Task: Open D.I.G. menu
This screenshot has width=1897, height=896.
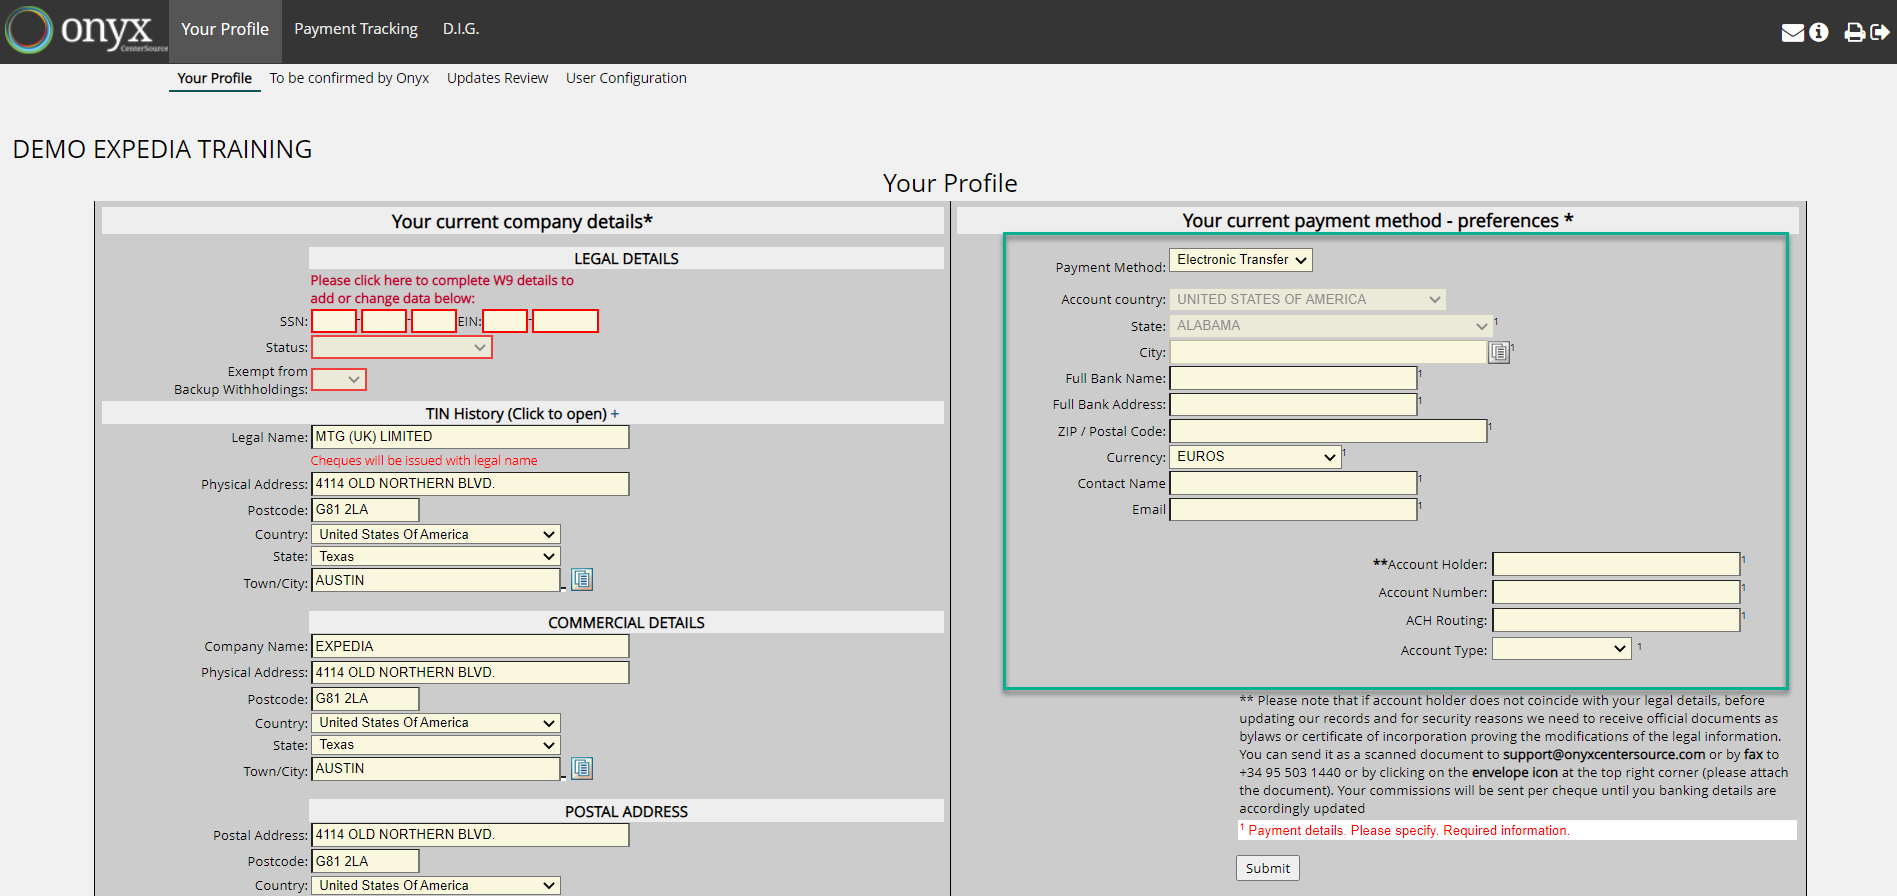Action: 461,29
